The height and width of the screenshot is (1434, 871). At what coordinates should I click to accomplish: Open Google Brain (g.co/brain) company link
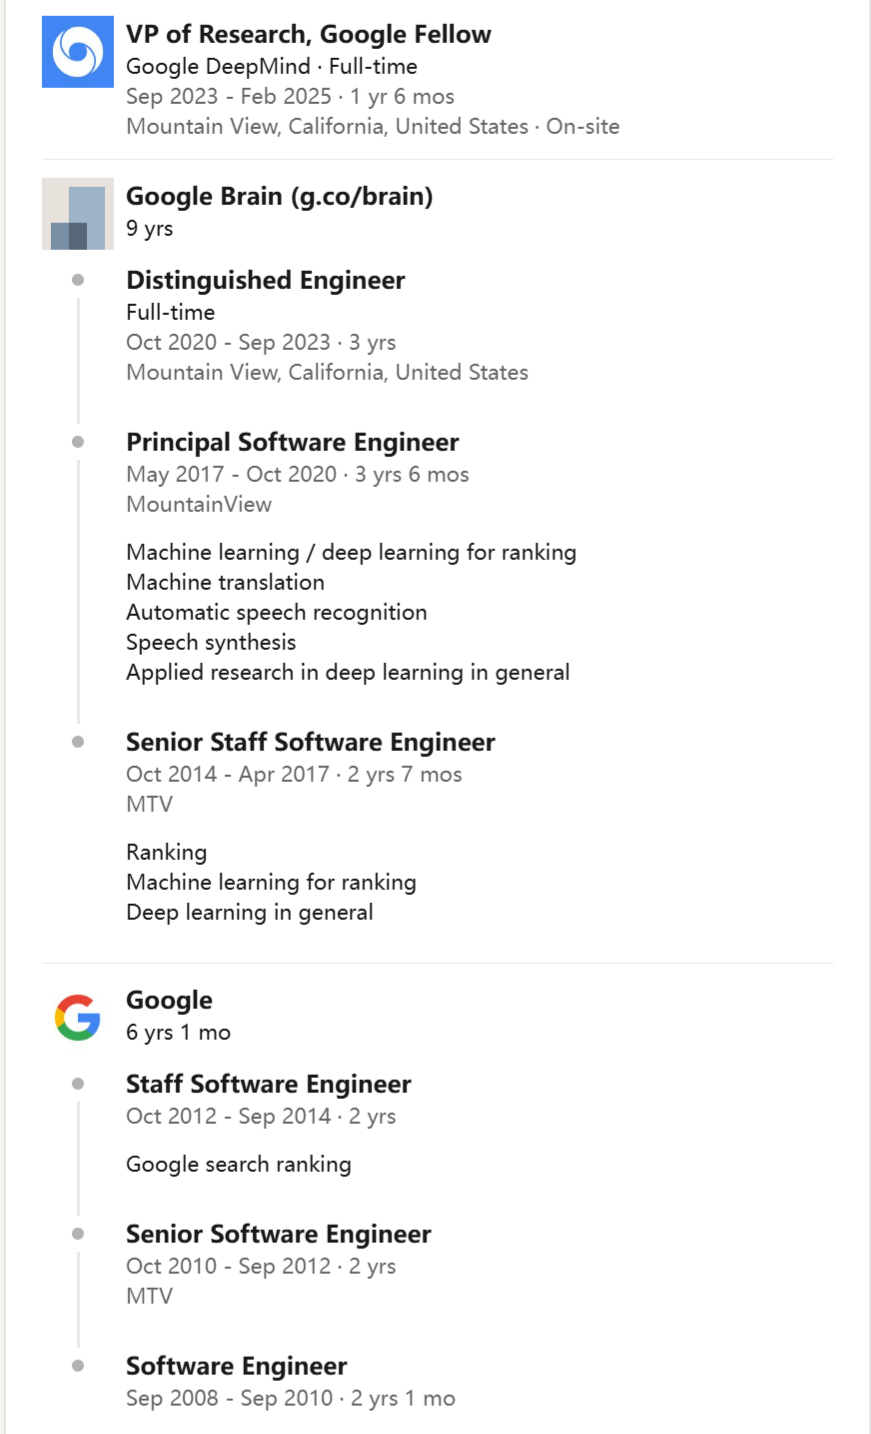[x=279, y=196]
